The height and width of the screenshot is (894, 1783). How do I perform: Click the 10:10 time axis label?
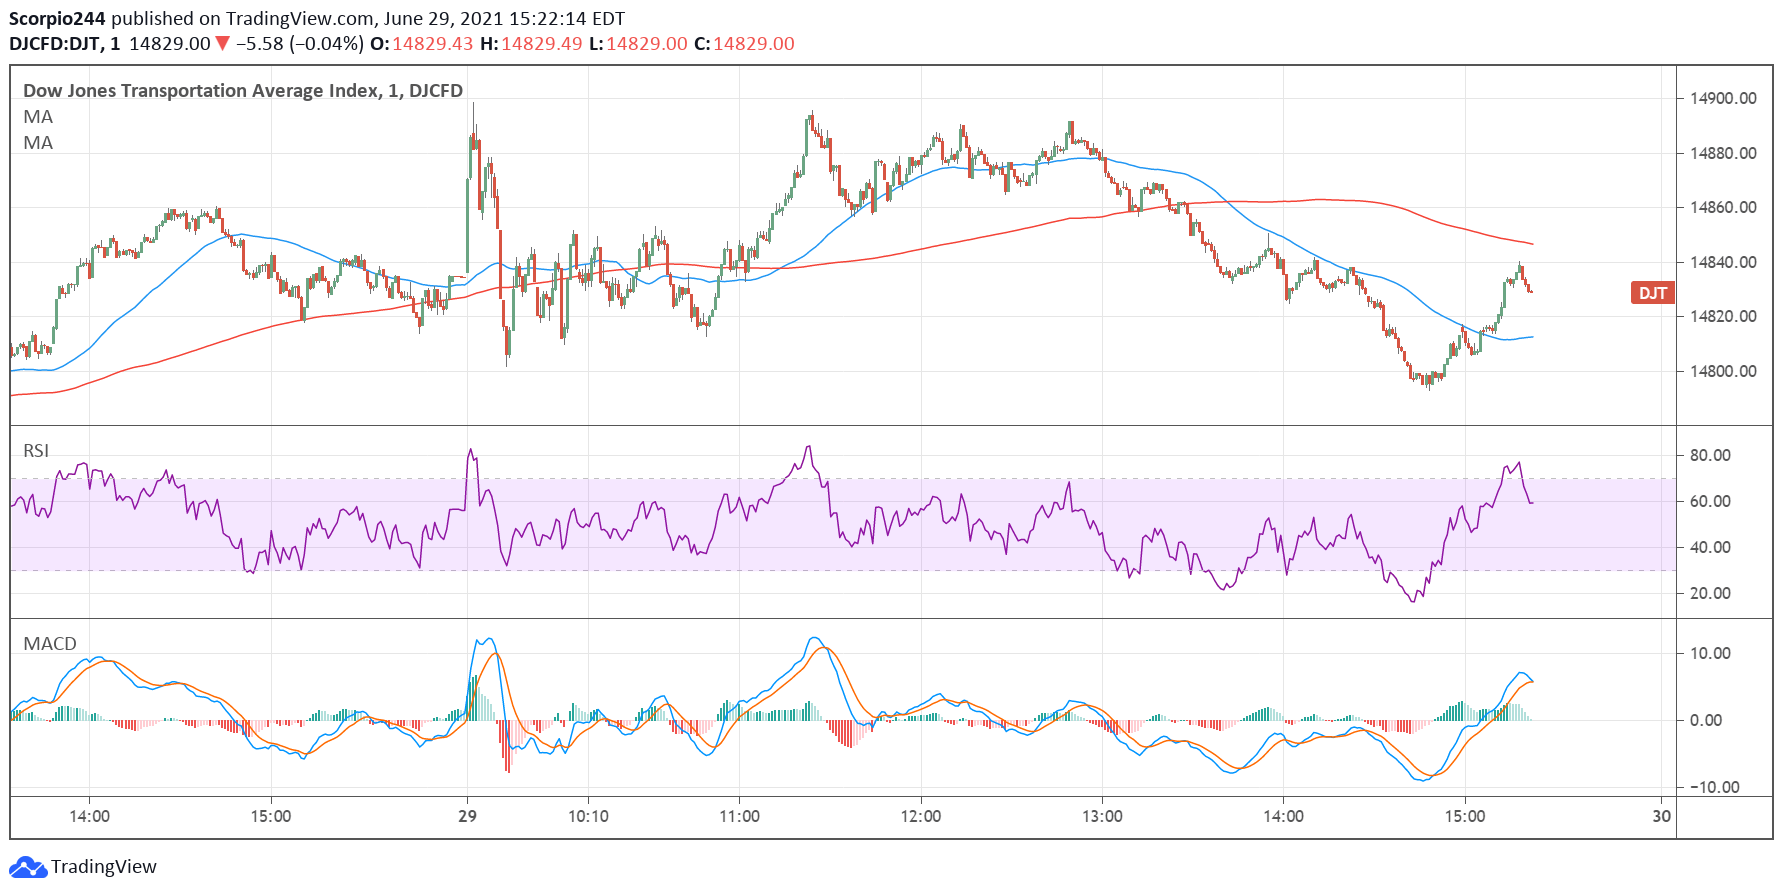click(588, 816)
